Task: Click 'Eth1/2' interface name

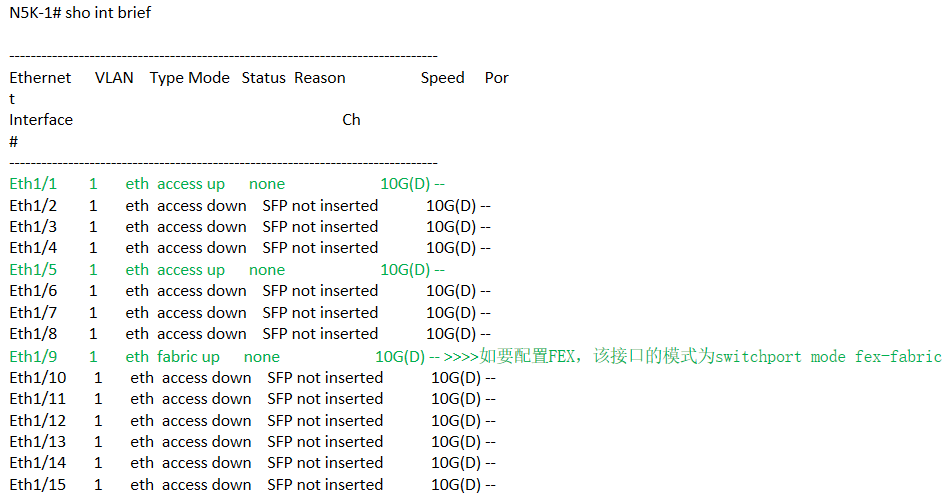Action: (x=33, y=206)
